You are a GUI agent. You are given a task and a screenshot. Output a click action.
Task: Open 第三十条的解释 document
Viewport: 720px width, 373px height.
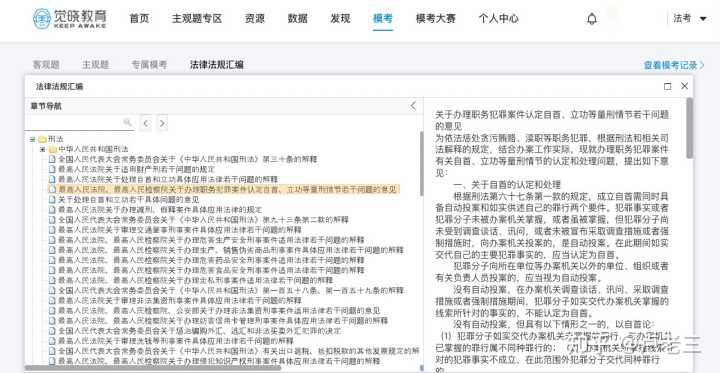point(187,159)
